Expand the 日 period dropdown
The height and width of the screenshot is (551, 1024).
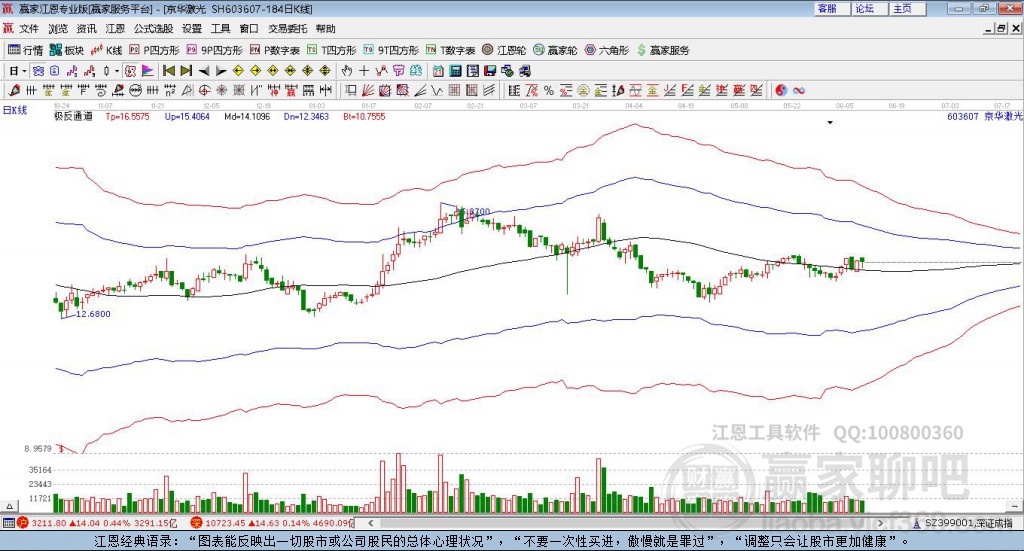click(24, 71)
